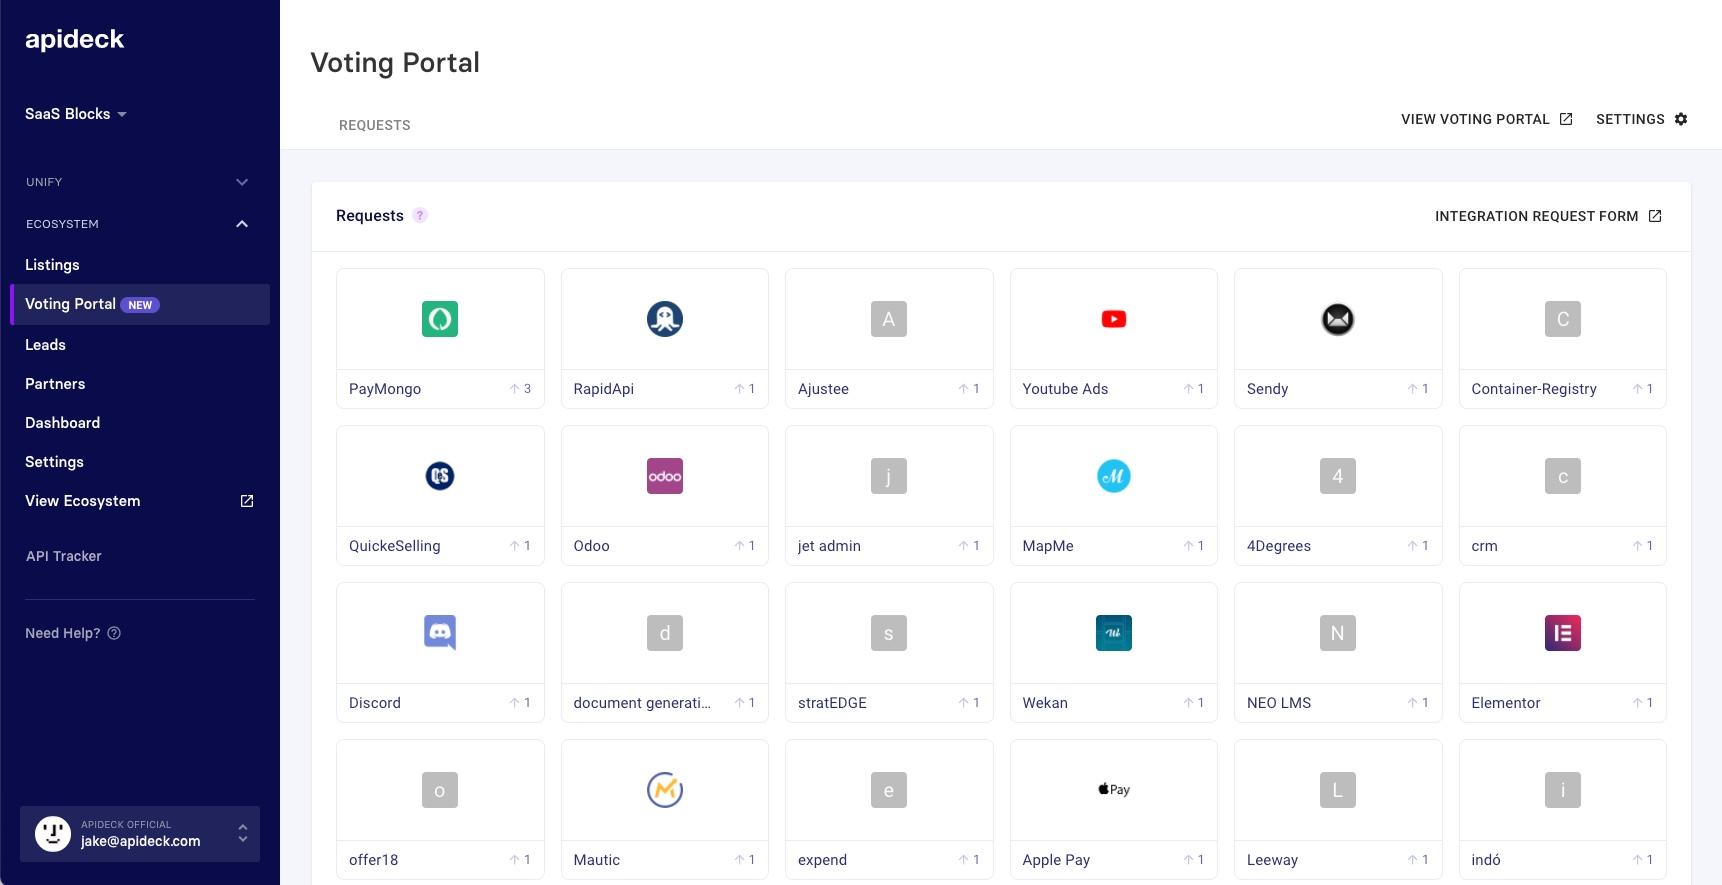The height and width of the screenshot is (885, 1722).
Task: Select the Odoo purple logo
Action: coord(665,476)
